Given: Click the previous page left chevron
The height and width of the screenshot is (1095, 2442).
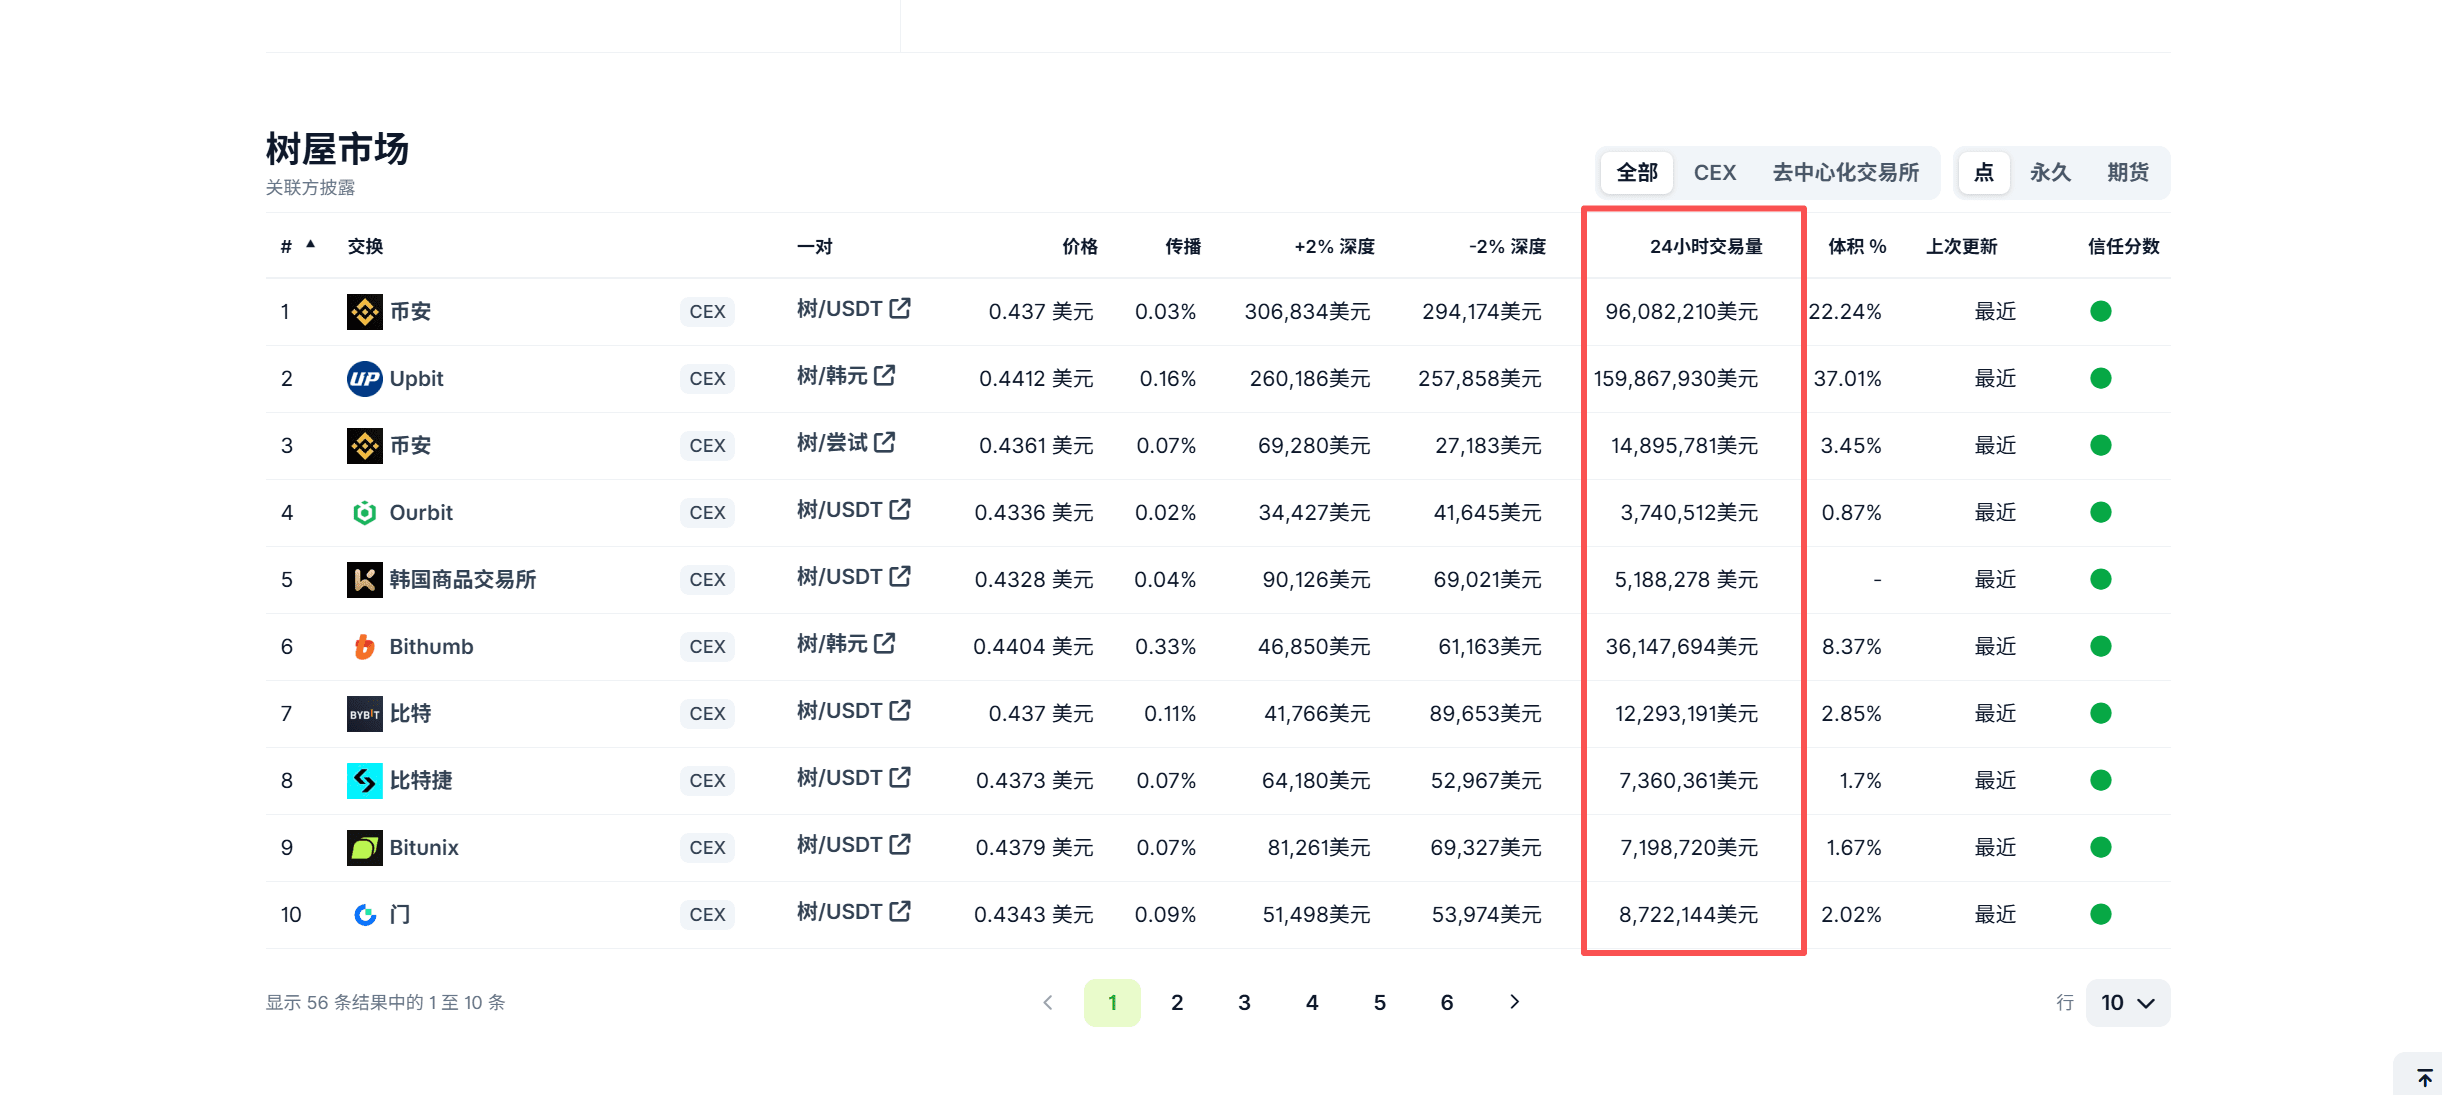Looking at the screenshot, I should (1047, 1002).
